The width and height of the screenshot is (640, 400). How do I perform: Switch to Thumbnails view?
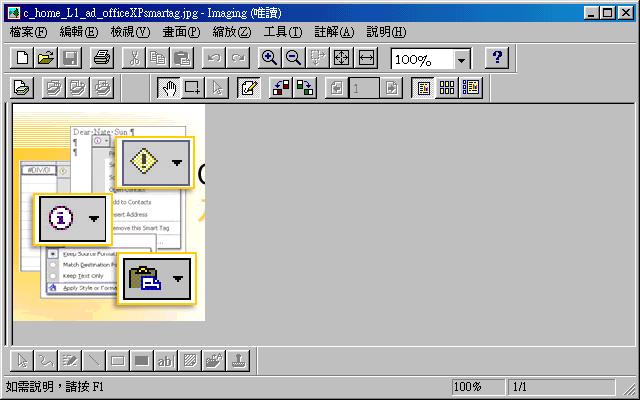point(447,88)
